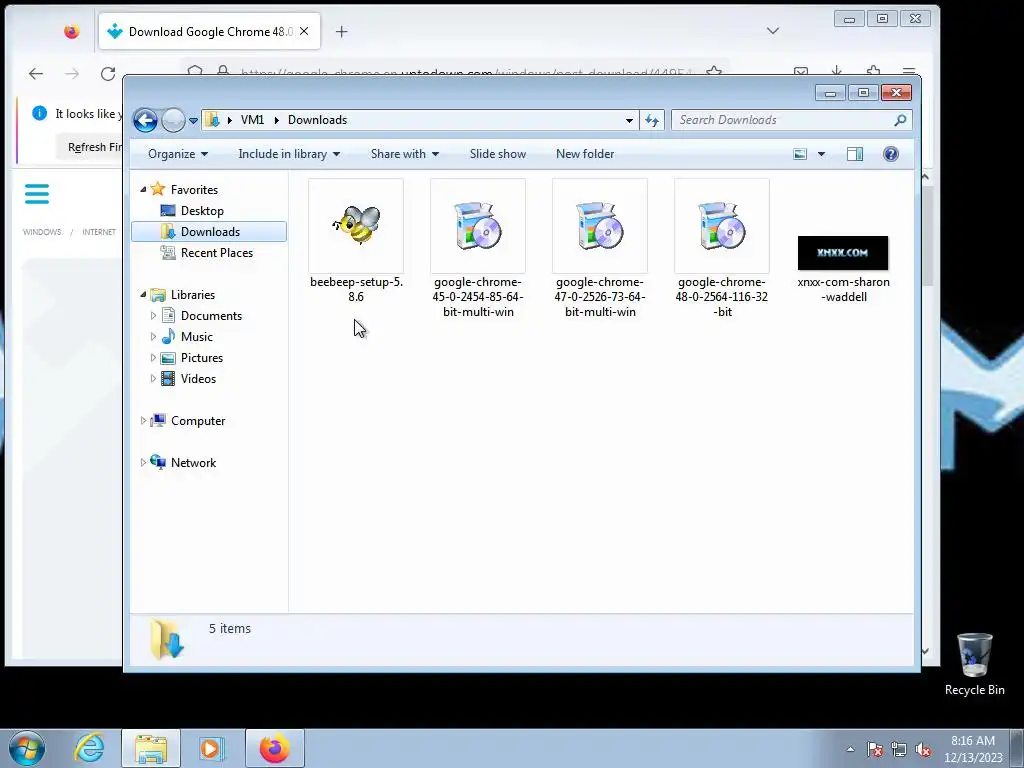Image resolution: width=1024 pixels, height=768 pixels.
Task: Open Libraries in navigation pane
Action: (193, 295)
